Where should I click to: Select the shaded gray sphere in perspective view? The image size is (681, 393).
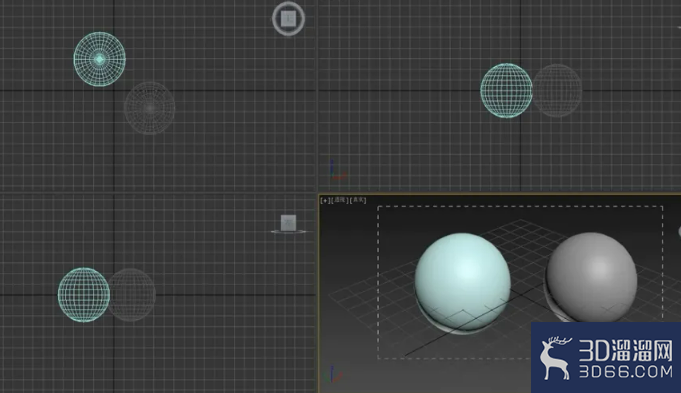click(592, 278)
